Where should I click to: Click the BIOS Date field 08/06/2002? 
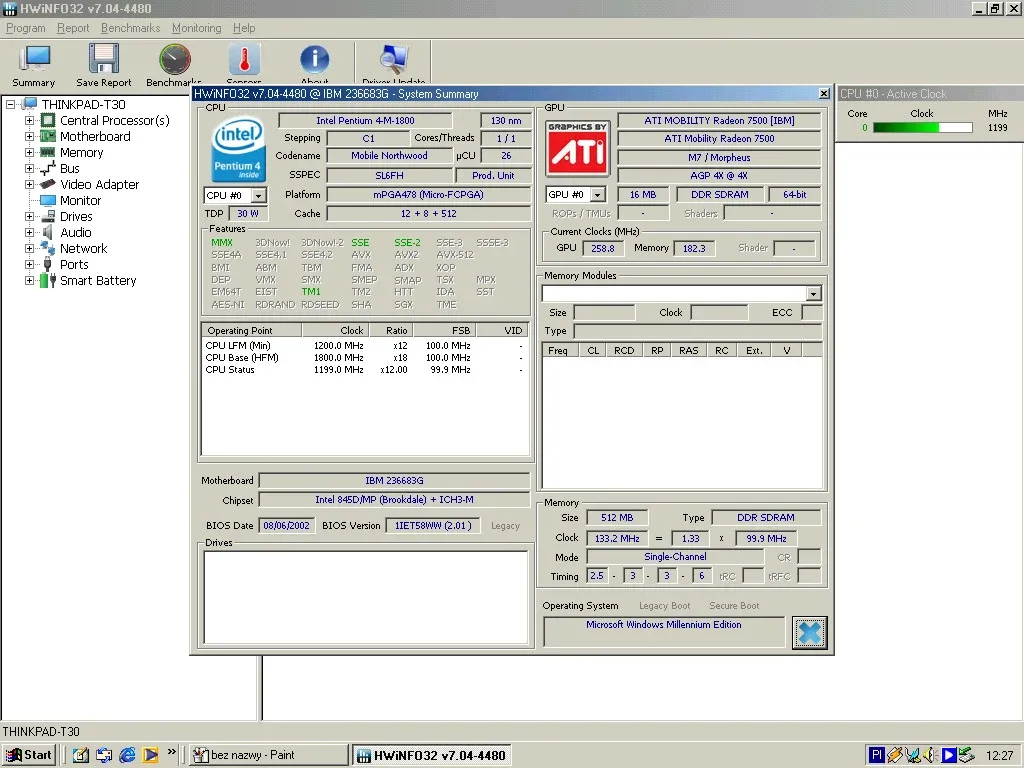click(x=287, y=526)
